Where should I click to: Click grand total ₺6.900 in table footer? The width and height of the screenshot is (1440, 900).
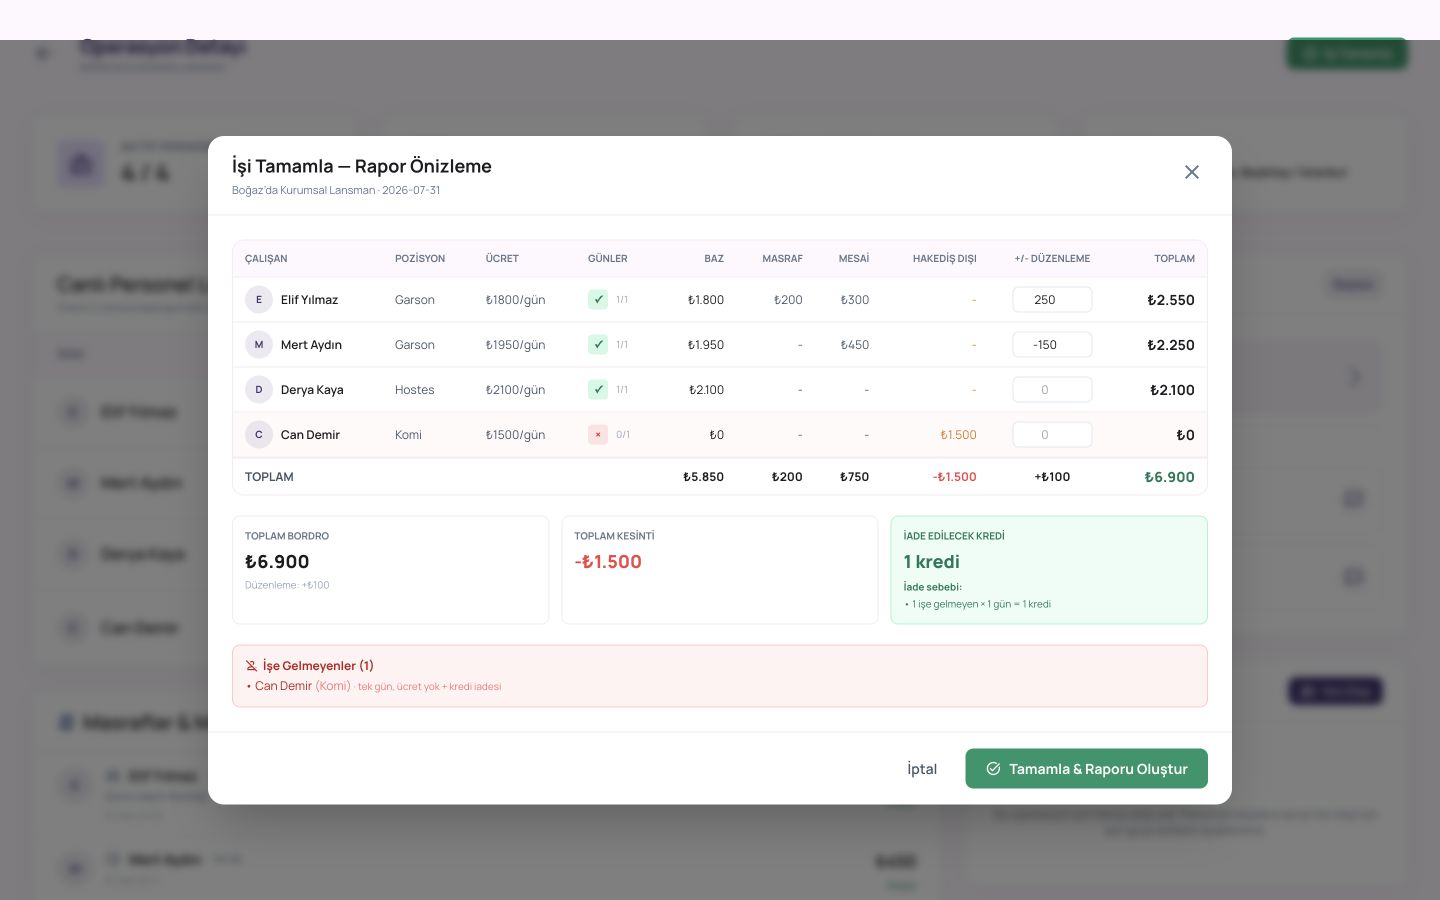[x=1169, y=477]
